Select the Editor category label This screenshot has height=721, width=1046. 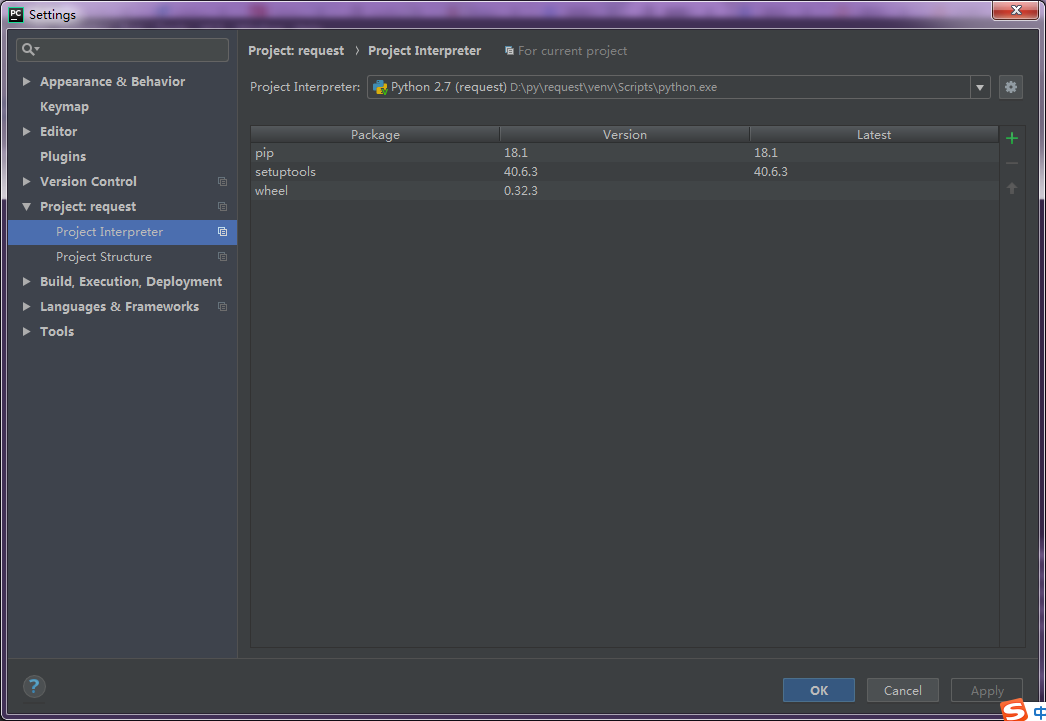[58, 131]
